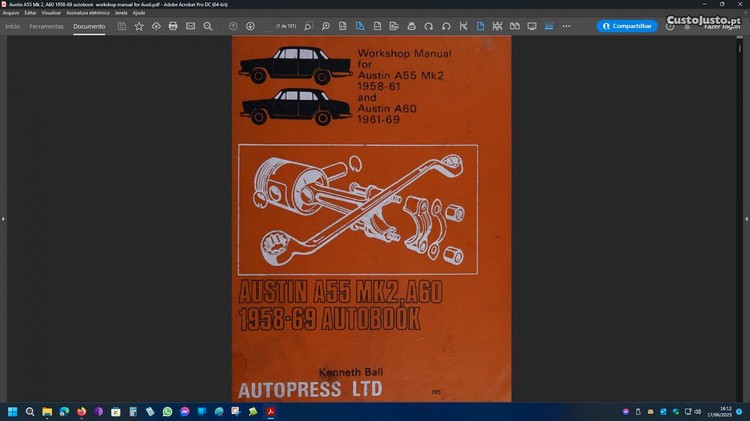Click the Compartilhar button

pyautogui.click(x=627, y=26)
